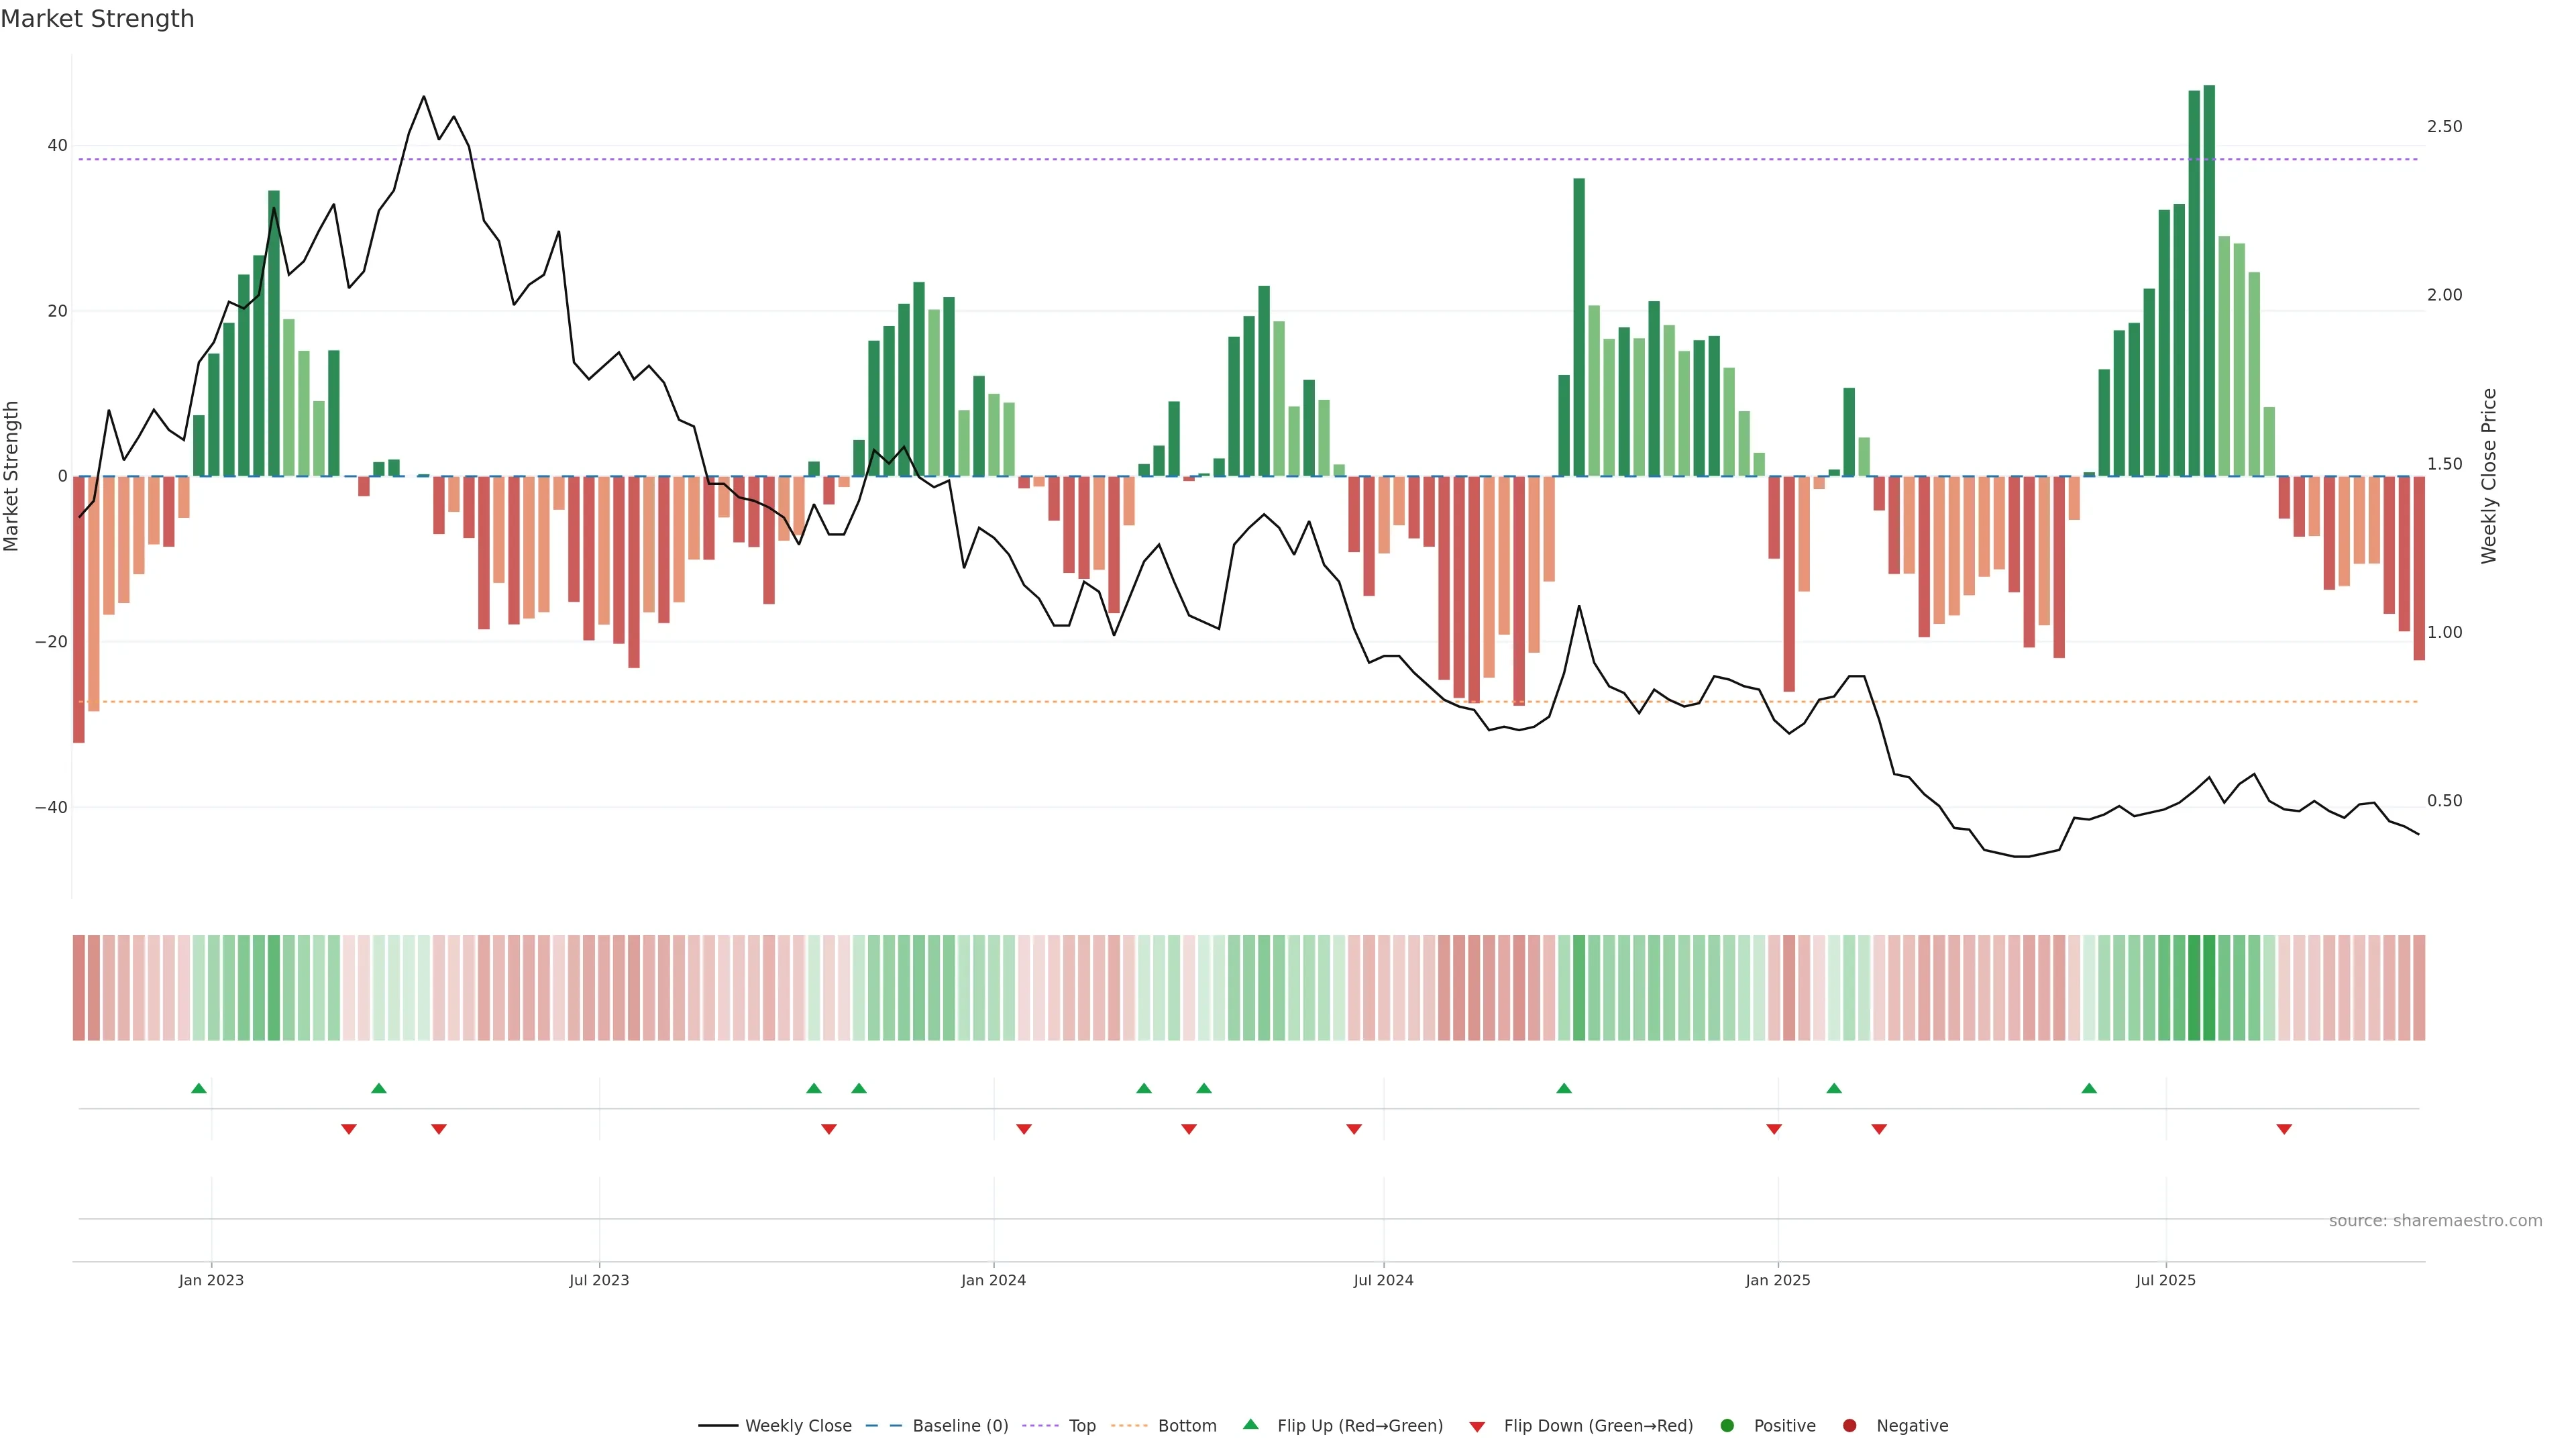2576x1449 pixels.
Task: Click the first green flip-up marker near Jan 2023
Action: tap(199, 1088)
